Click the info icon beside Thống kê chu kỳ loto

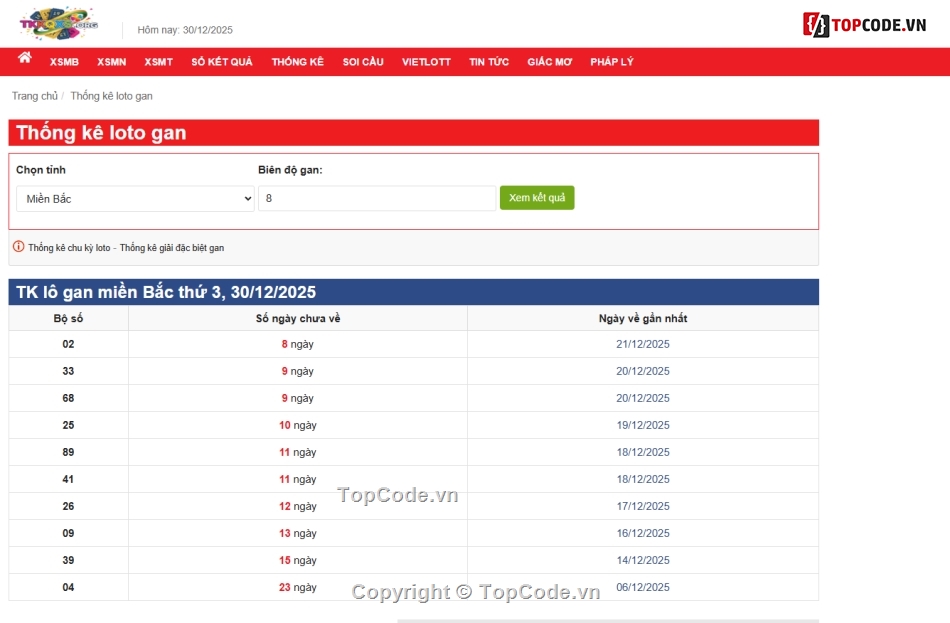[17, 247]
